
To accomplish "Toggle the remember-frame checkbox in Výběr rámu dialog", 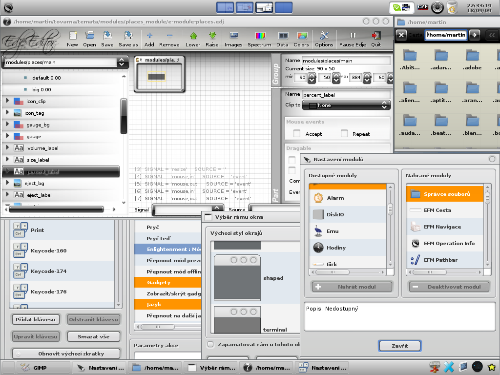I will click(210, 344).
